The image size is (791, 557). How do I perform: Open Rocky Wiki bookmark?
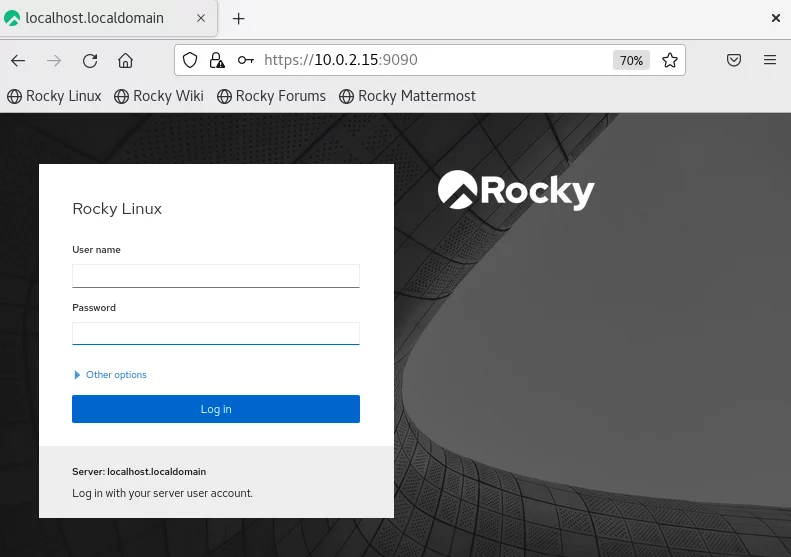click(159, 96)
